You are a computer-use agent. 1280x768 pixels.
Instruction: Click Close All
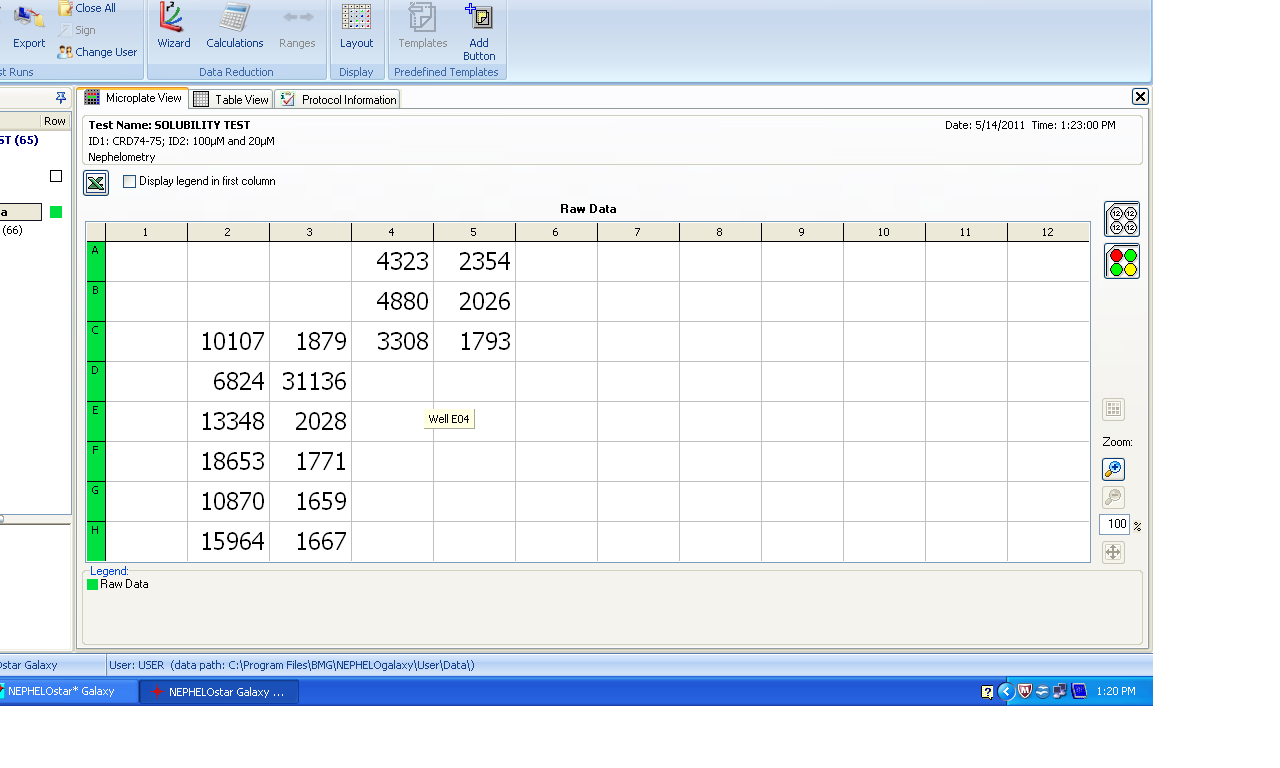coord(87,8)
